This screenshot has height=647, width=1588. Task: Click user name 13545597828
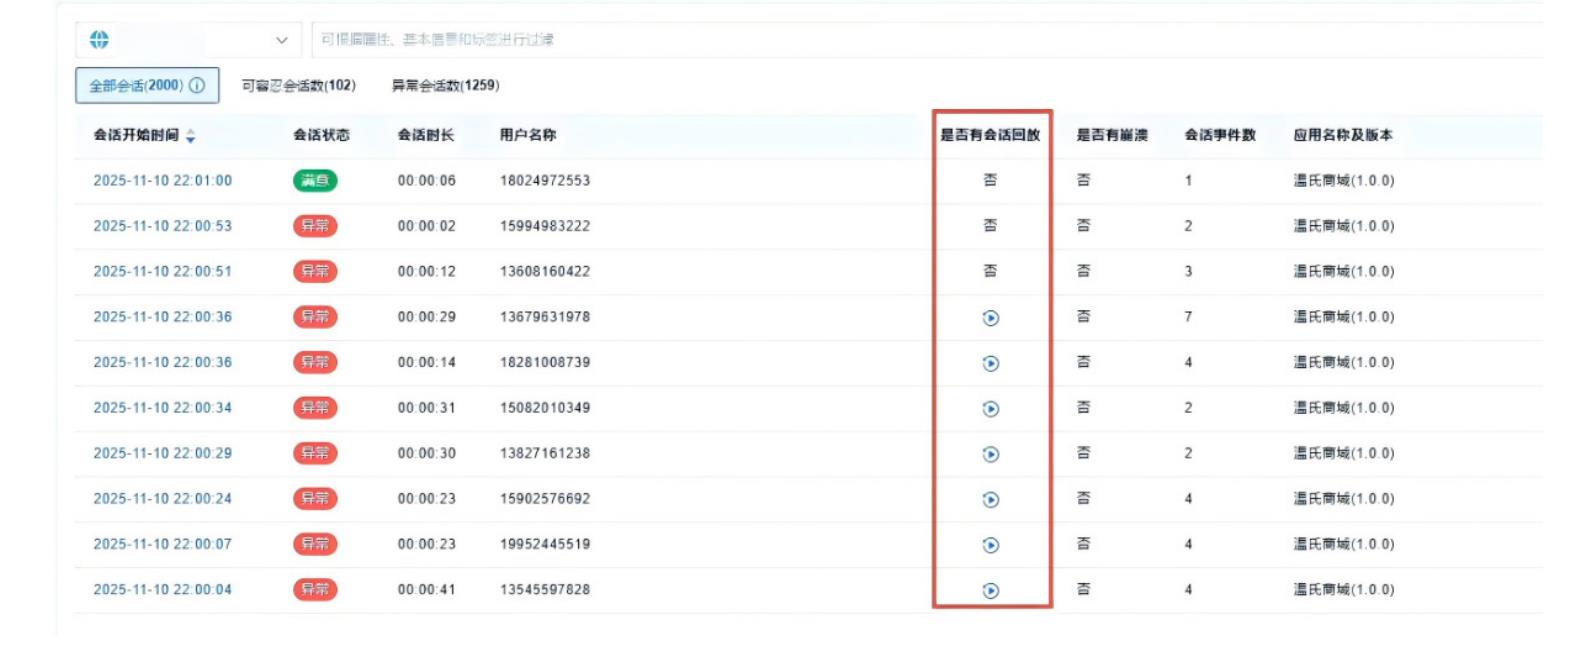point(545,590)
